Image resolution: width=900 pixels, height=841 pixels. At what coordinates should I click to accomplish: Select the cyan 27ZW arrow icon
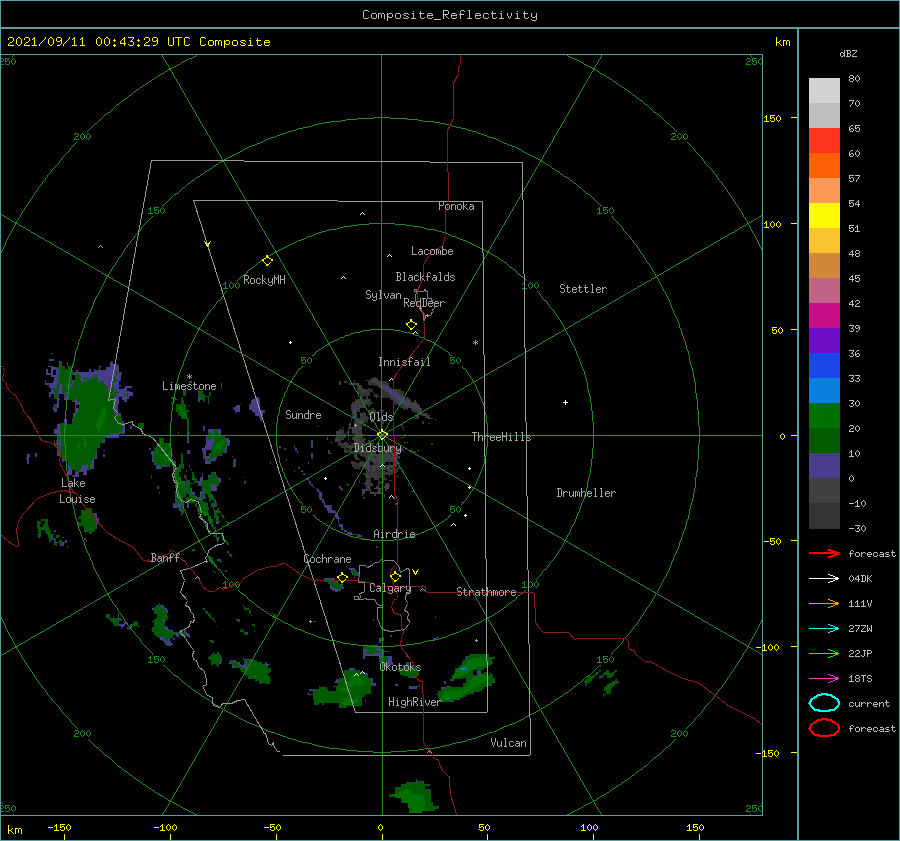[x=824, y=629]
